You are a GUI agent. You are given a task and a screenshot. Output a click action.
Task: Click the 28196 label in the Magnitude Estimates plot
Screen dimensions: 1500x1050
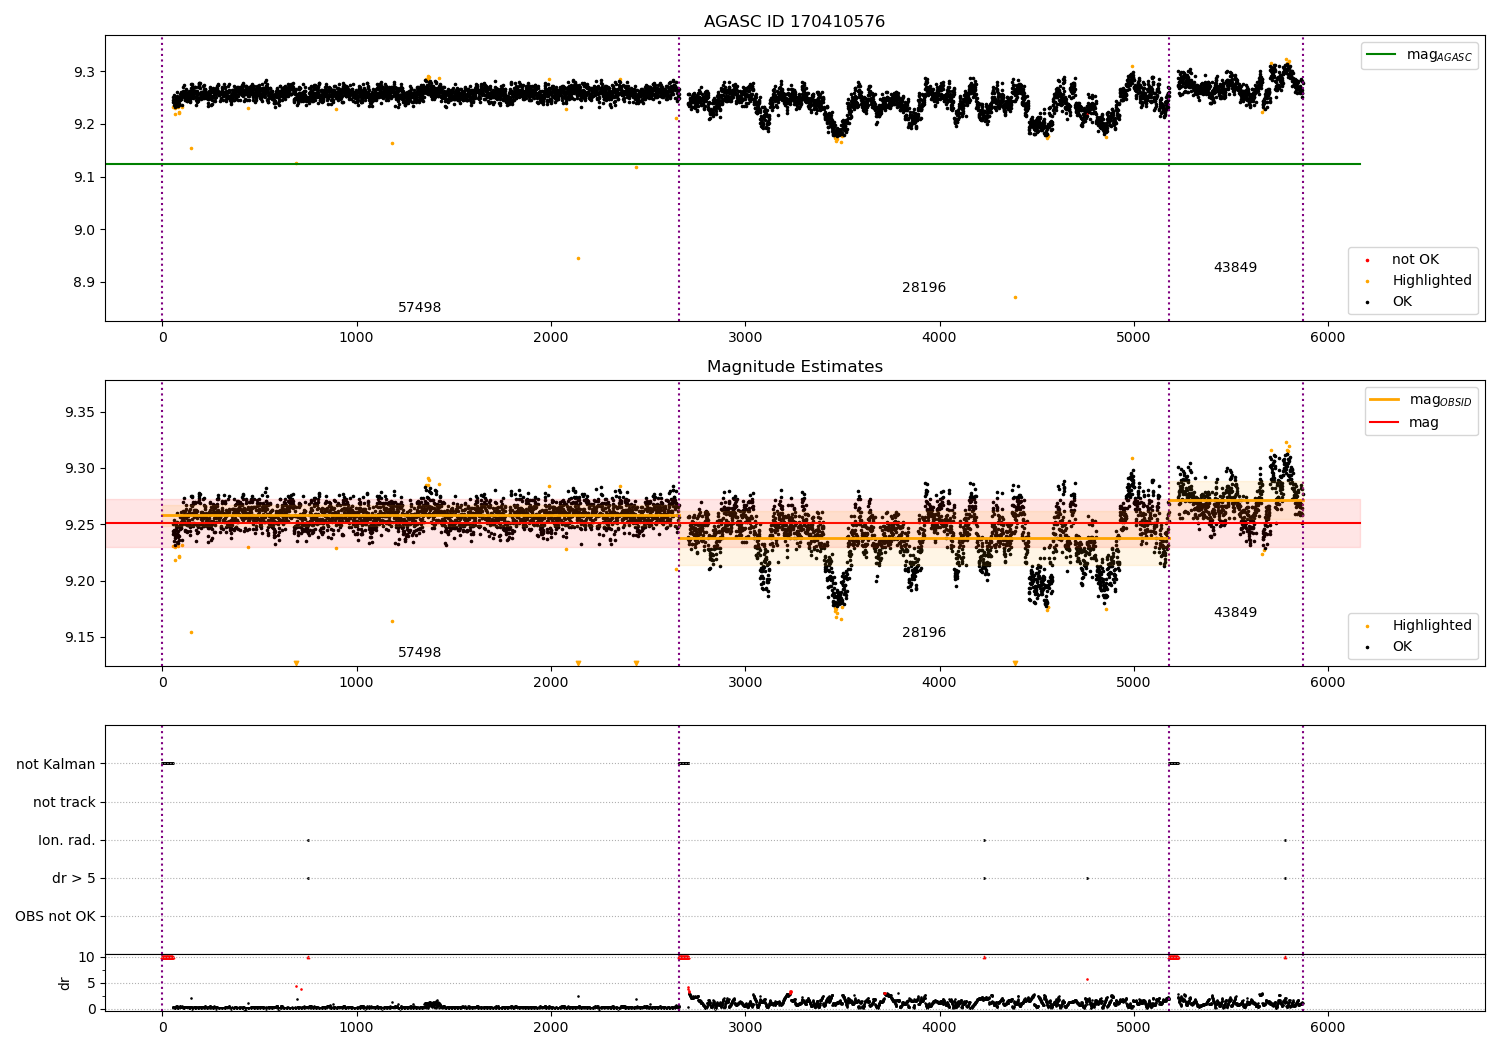(x=924, y=633)
